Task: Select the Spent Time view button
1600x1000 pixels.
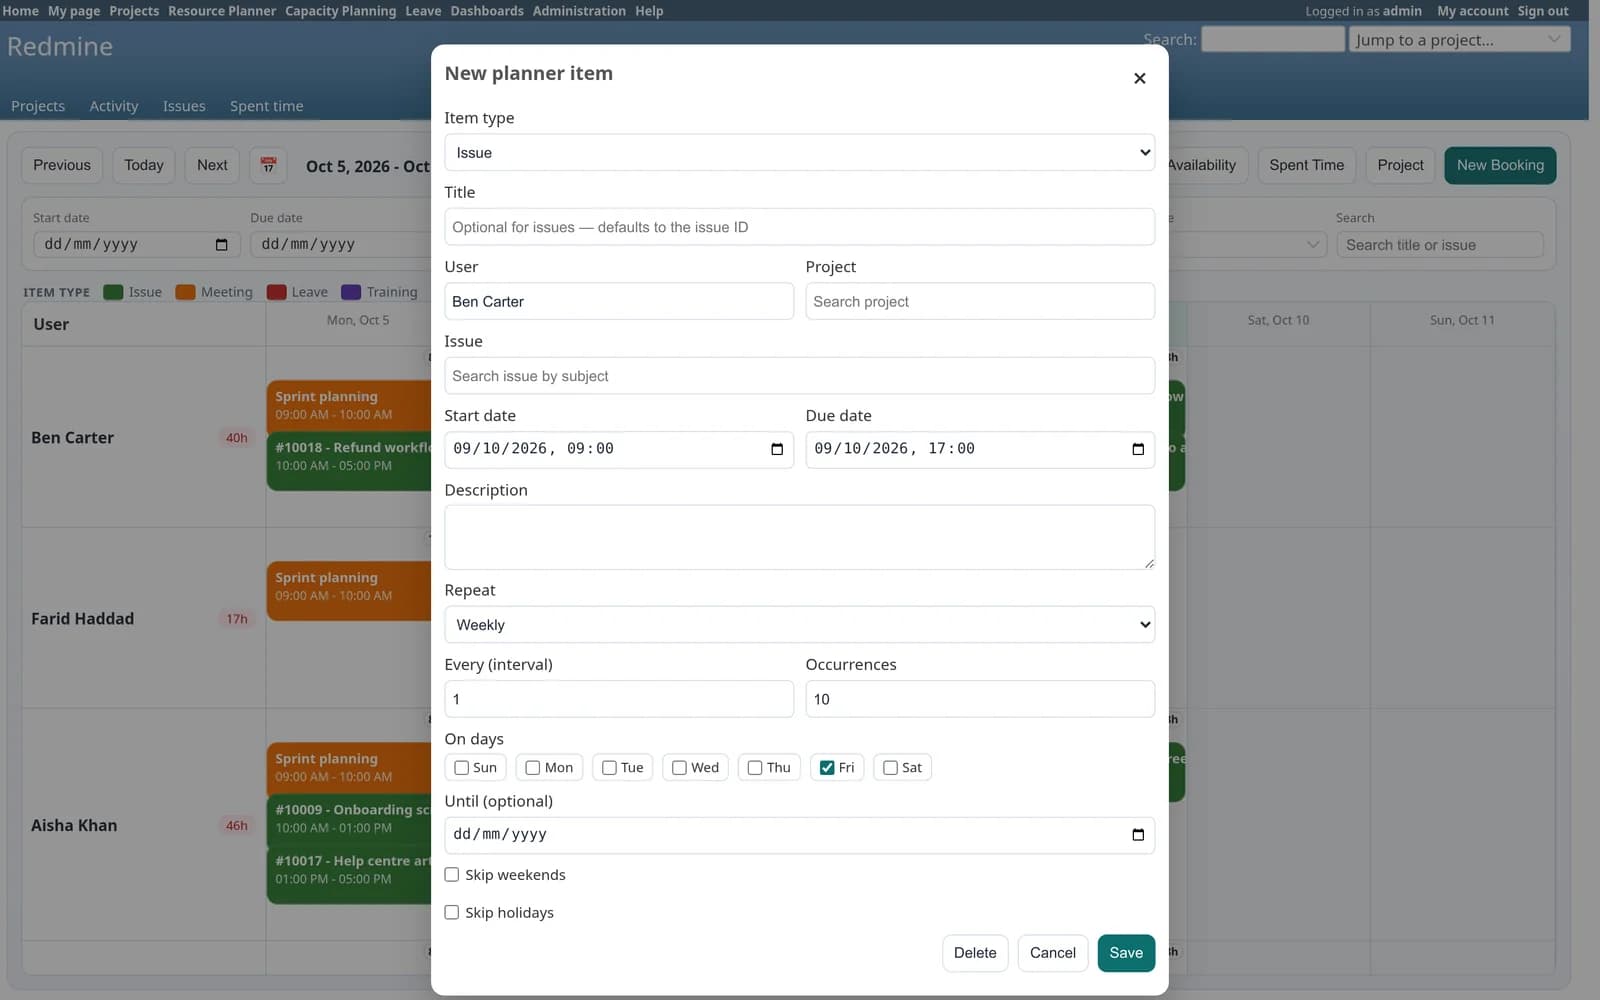Action: tap(1306, 165)
